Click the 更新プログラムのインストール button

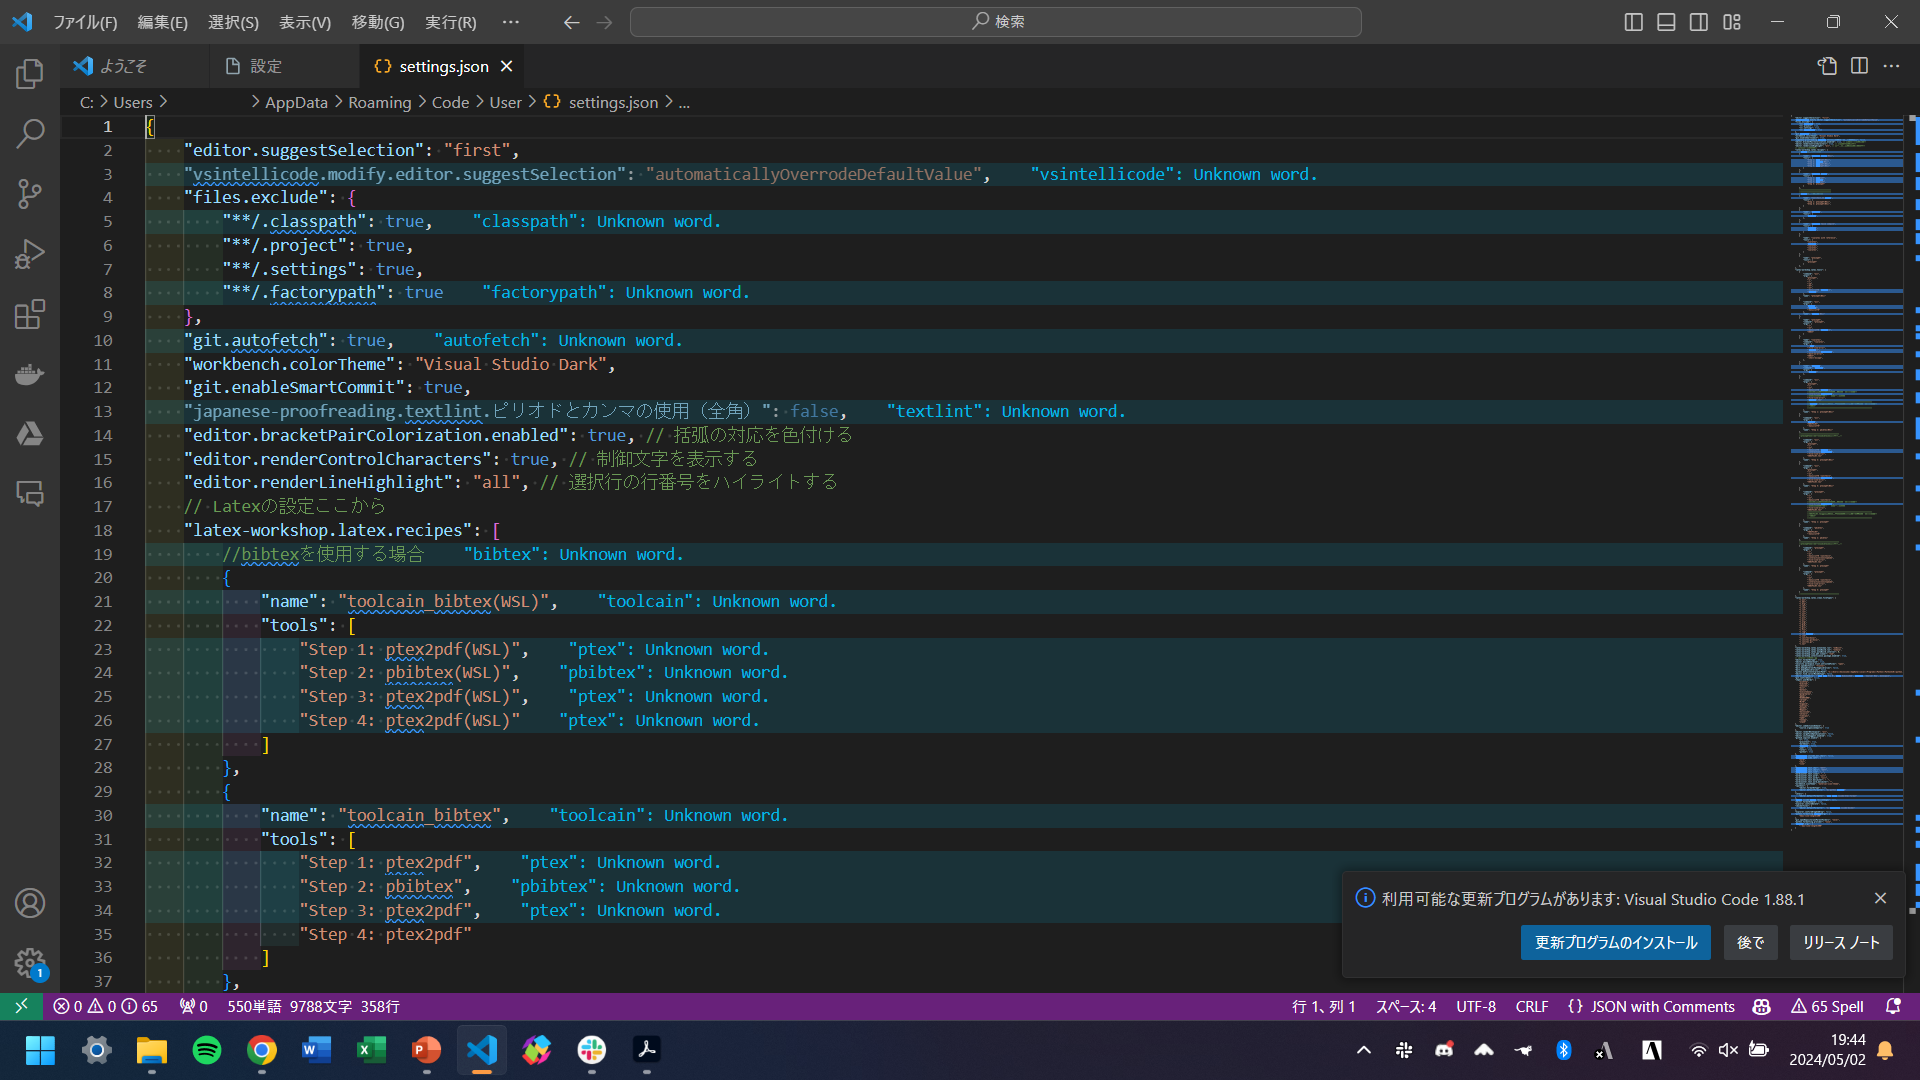point(1615,942)
